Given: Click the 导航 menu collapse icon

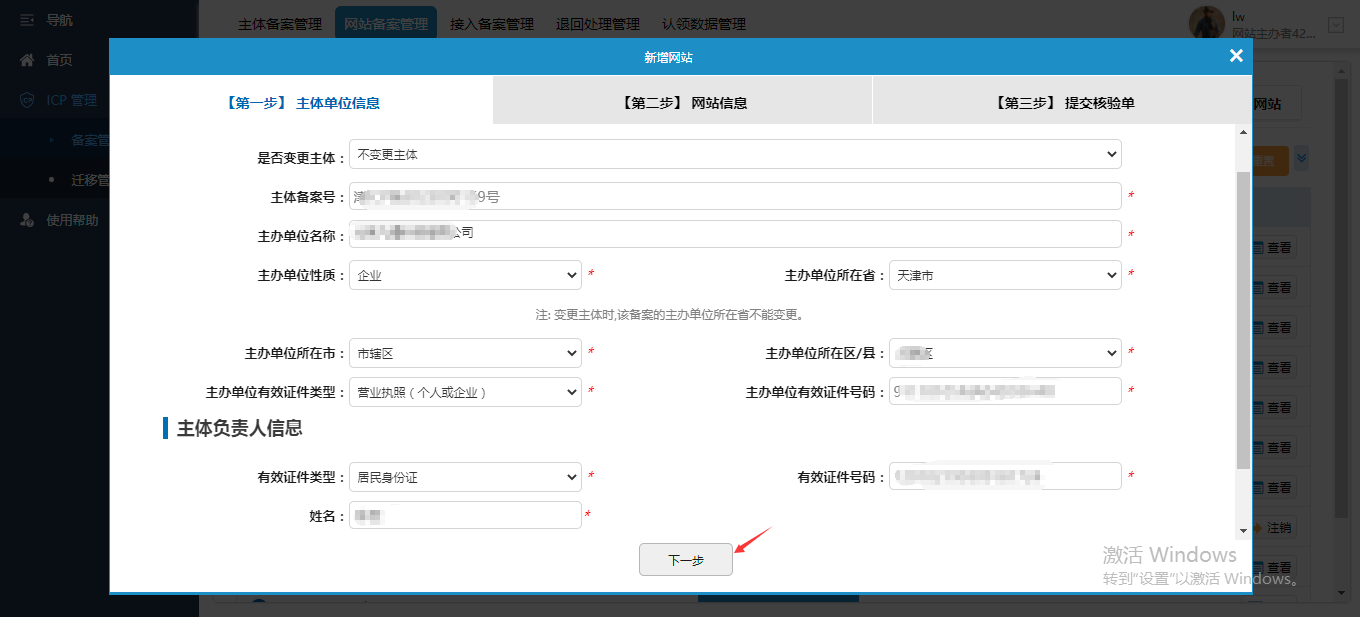Looking at the screenshot, I should coord(27,20).
